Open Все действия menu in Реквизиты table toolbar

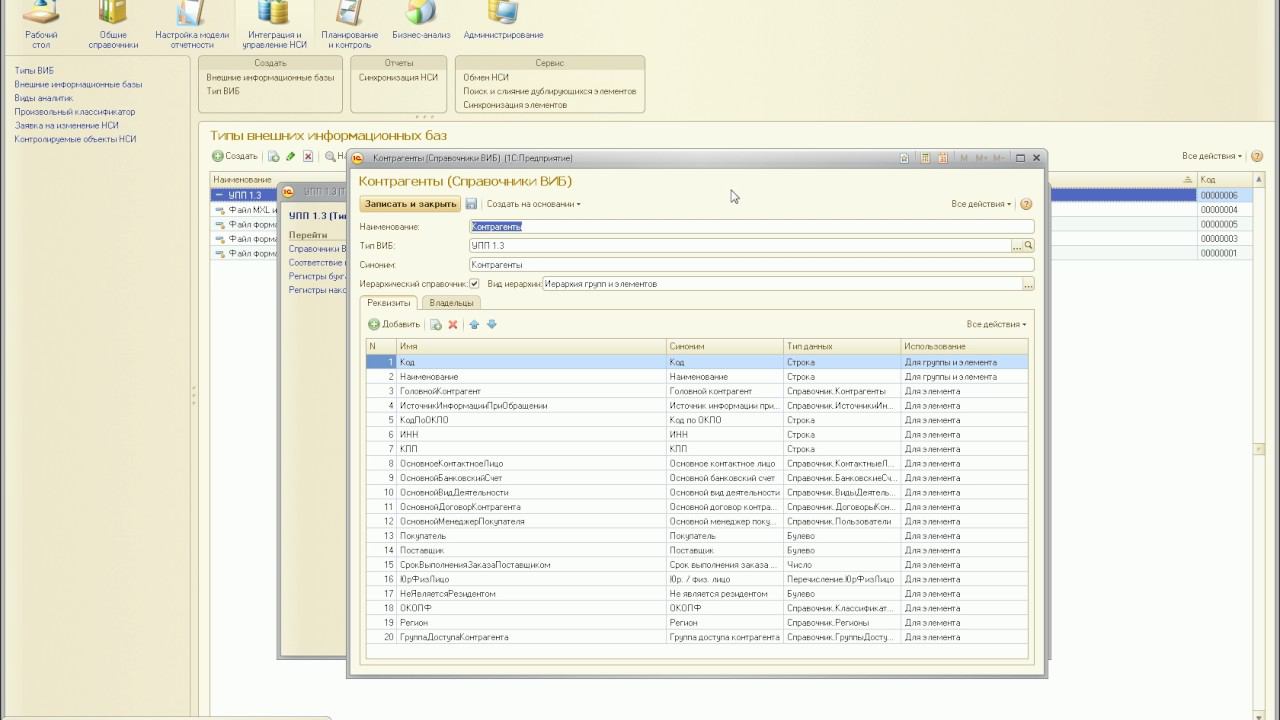pos(995,324)
